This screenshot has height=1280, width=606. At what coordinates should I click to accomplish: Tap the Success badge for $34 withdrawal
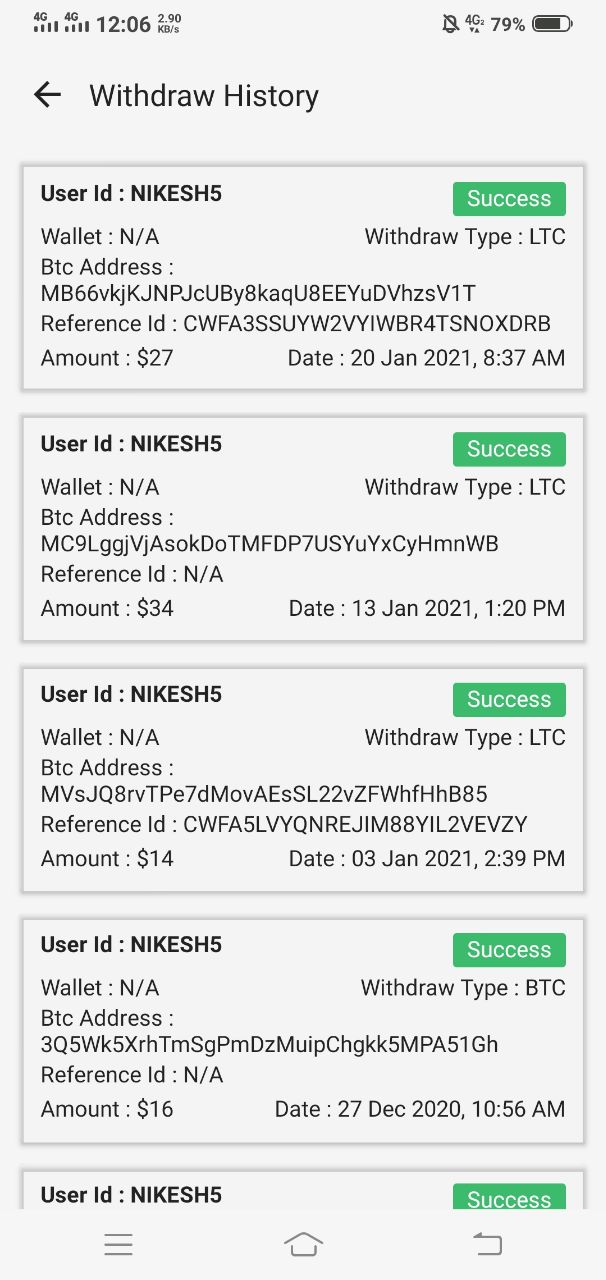[509, 449]
